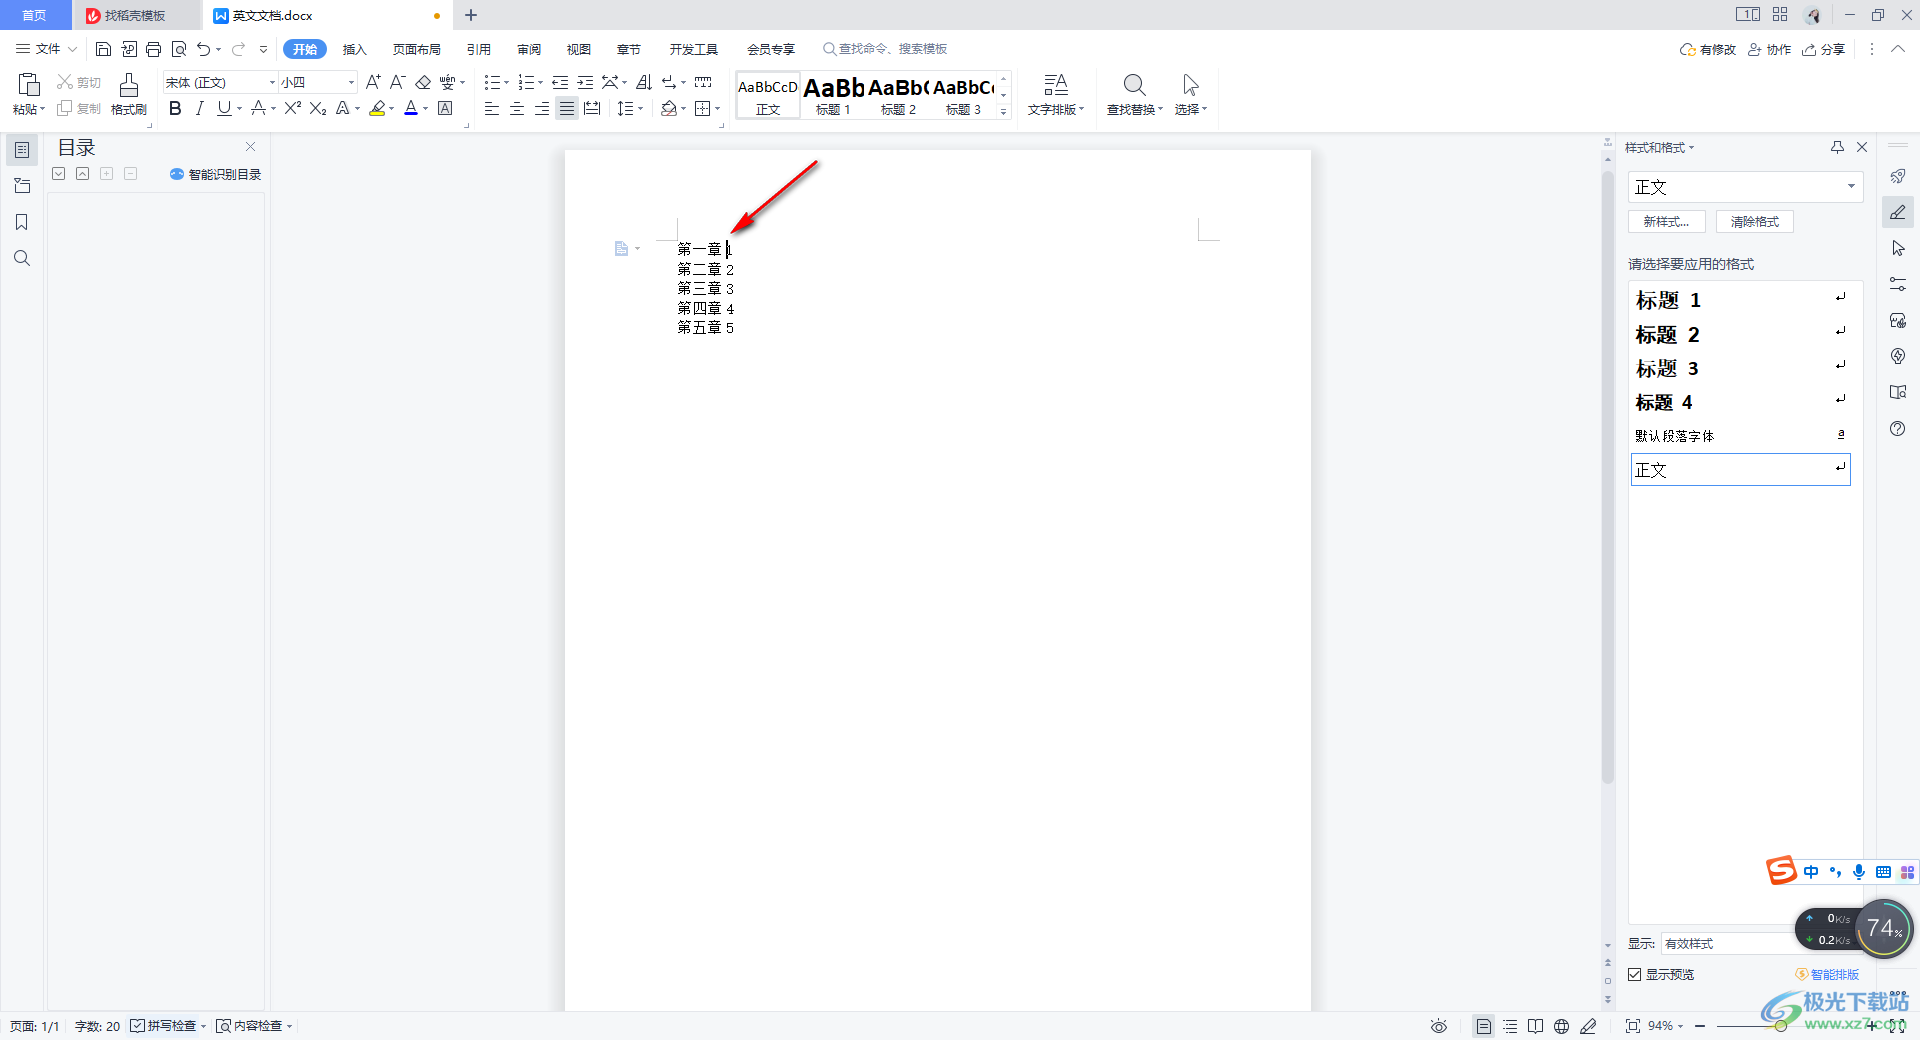Select the Format Painter (格式刷) tool

(129, 94)
